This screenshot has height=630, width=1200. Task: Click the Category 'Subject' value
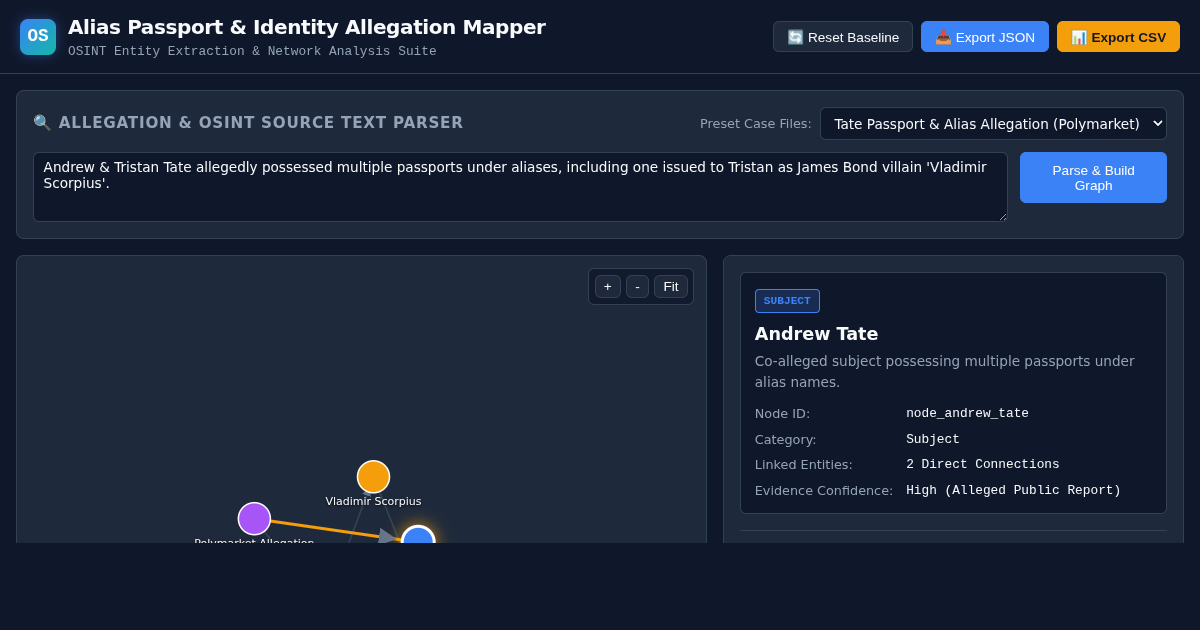pos(933,439)
